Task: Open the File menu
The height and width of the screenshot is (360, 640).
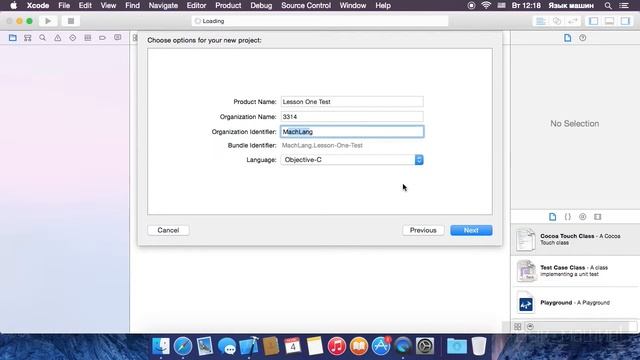Action: tap(64, 6)
